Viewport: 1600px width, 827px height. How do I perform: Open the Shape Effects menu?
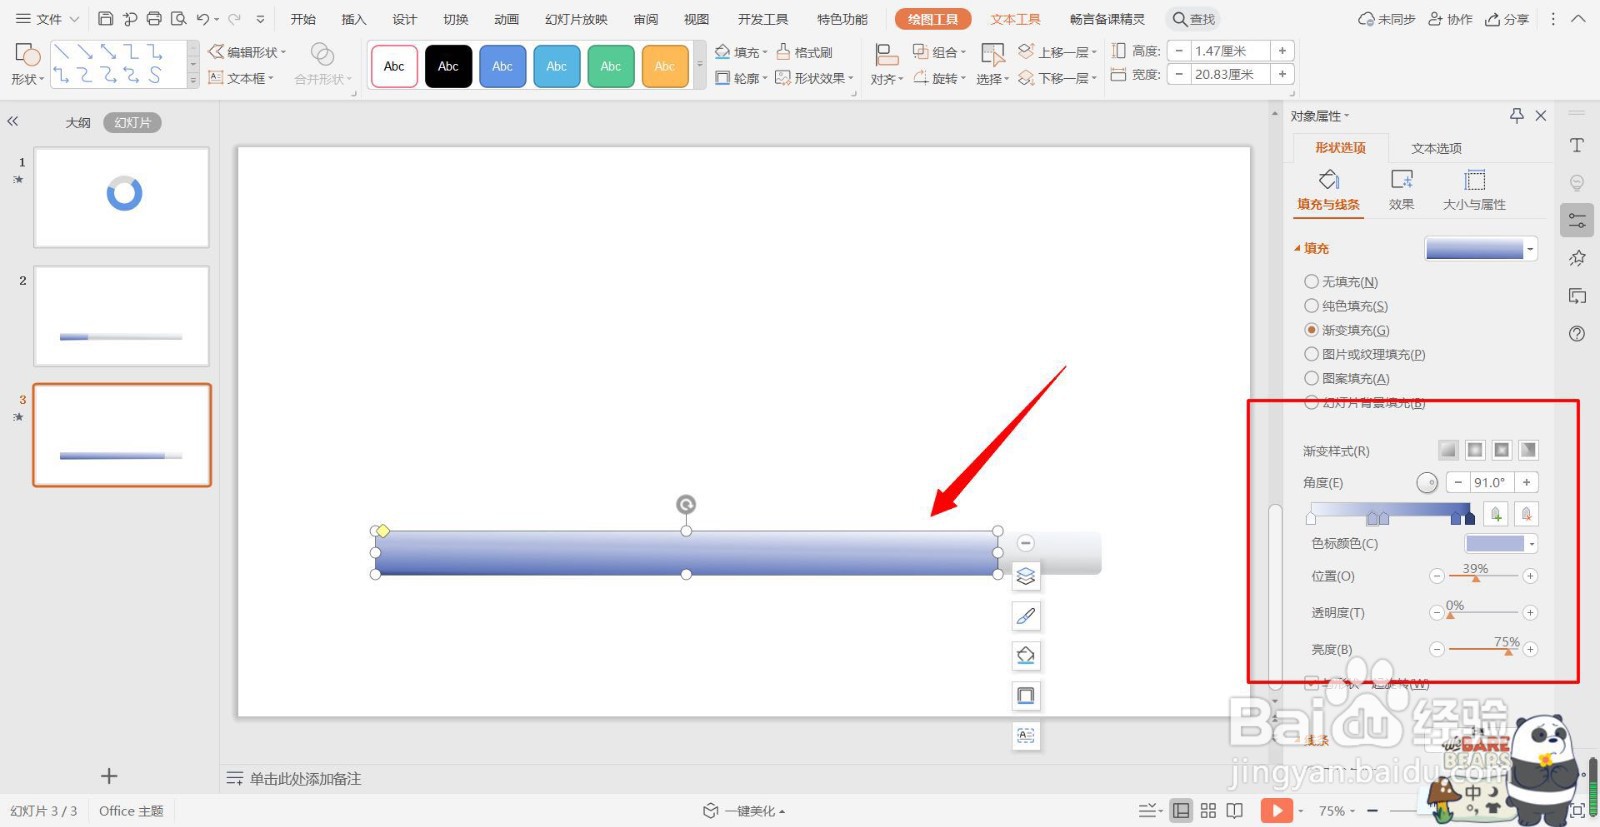point(814,78)
